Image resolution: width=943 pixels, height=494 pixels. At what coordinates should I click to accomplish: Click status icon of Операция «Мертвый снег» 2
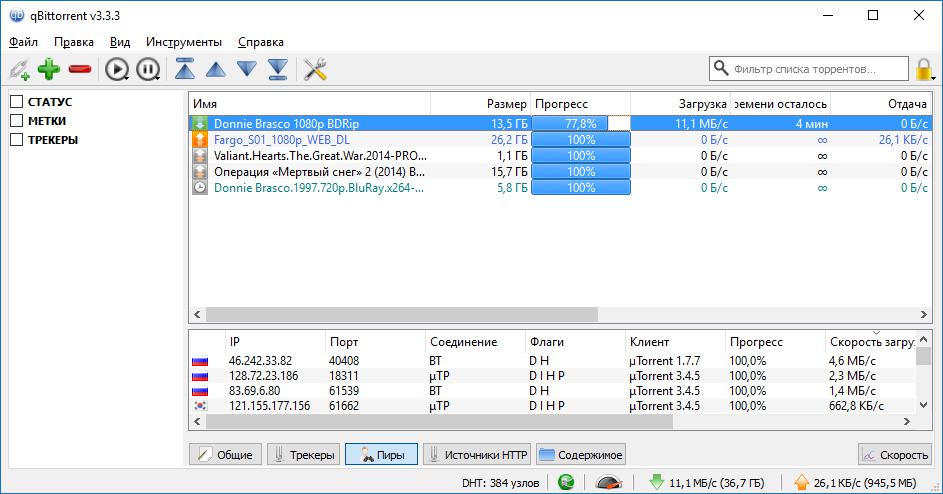(x=200, y=171)
